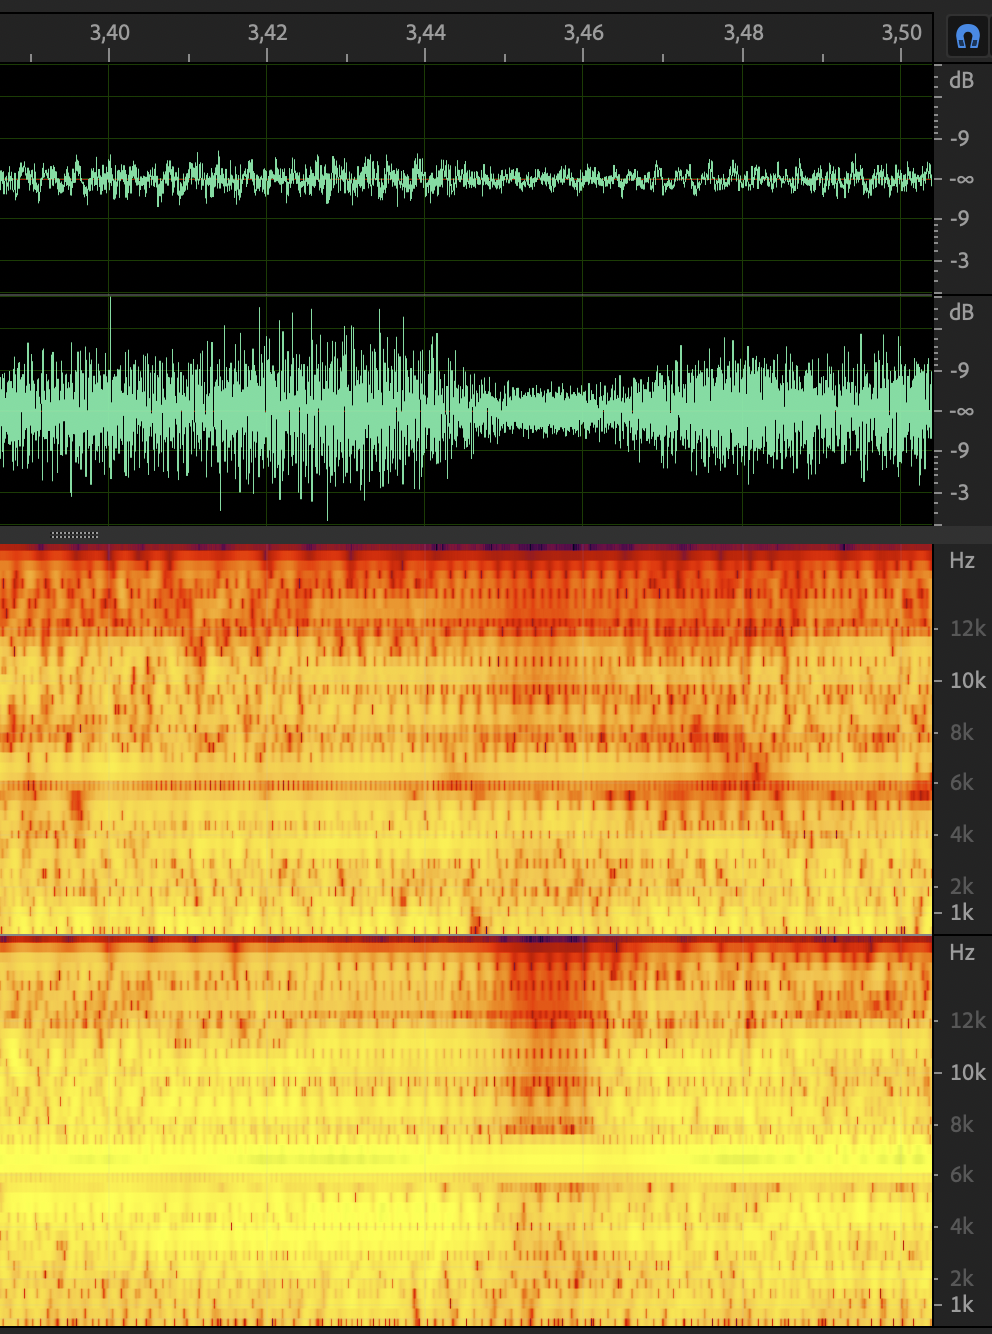
Task: Jump to the 3,44 ruler mark
Action: coord(425,33)
